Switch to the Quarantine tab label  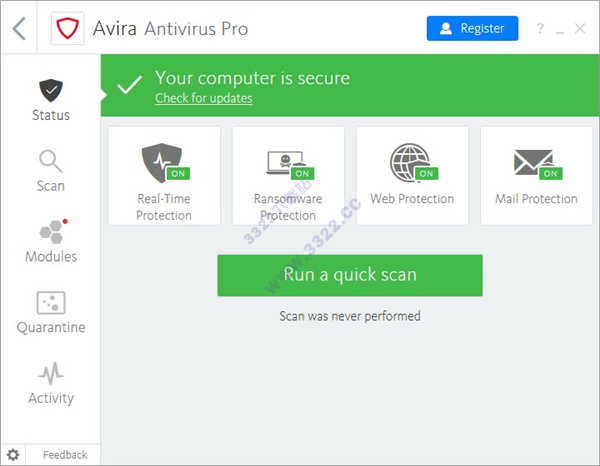pyautogui.click(x=51, y=328)
